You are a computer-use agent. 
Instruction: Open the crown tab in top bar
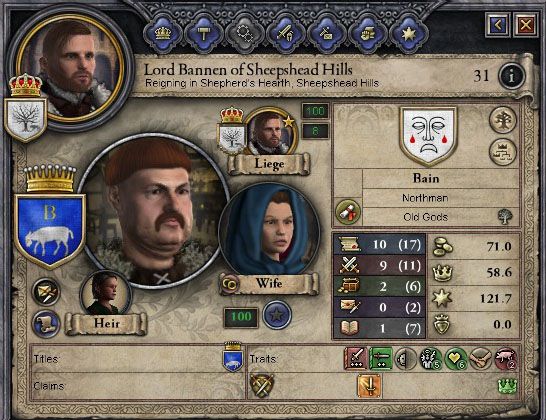pos(163,34)
